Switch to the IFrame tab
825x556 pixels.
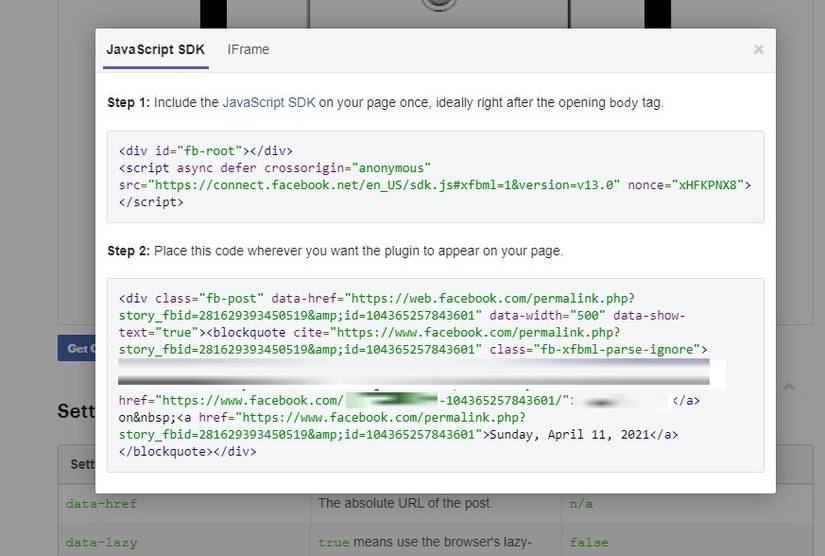(248, 49)
